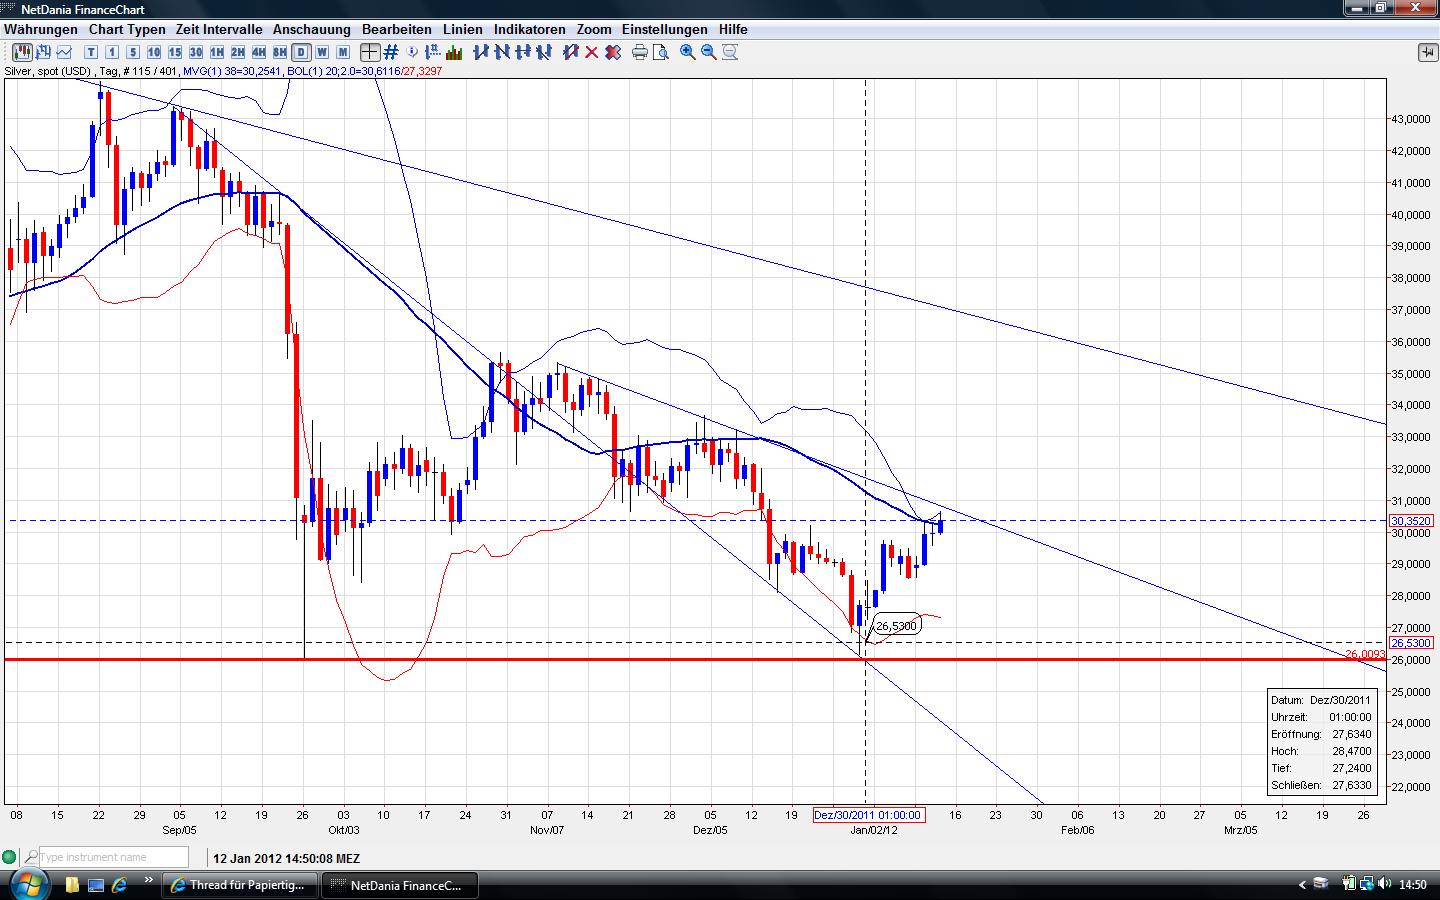Click the Type instrument name field

(112, 857)
